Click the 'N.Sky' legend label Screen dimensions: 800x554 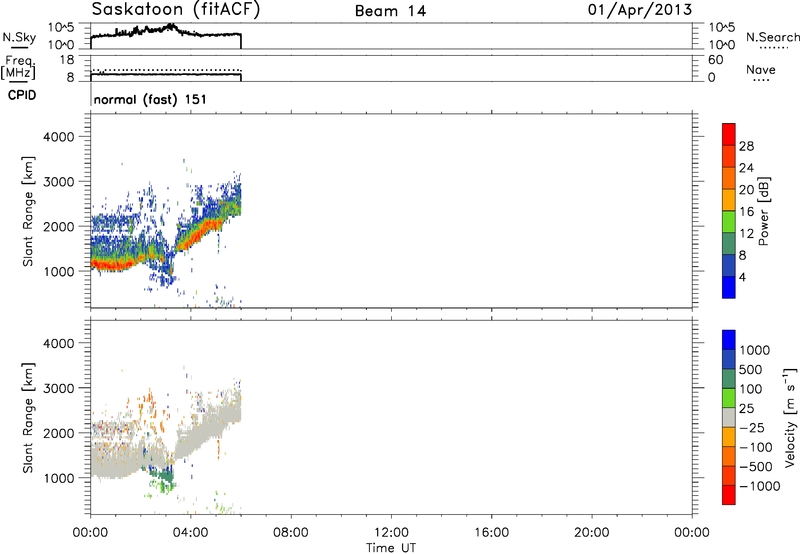(x=19, y=37)
